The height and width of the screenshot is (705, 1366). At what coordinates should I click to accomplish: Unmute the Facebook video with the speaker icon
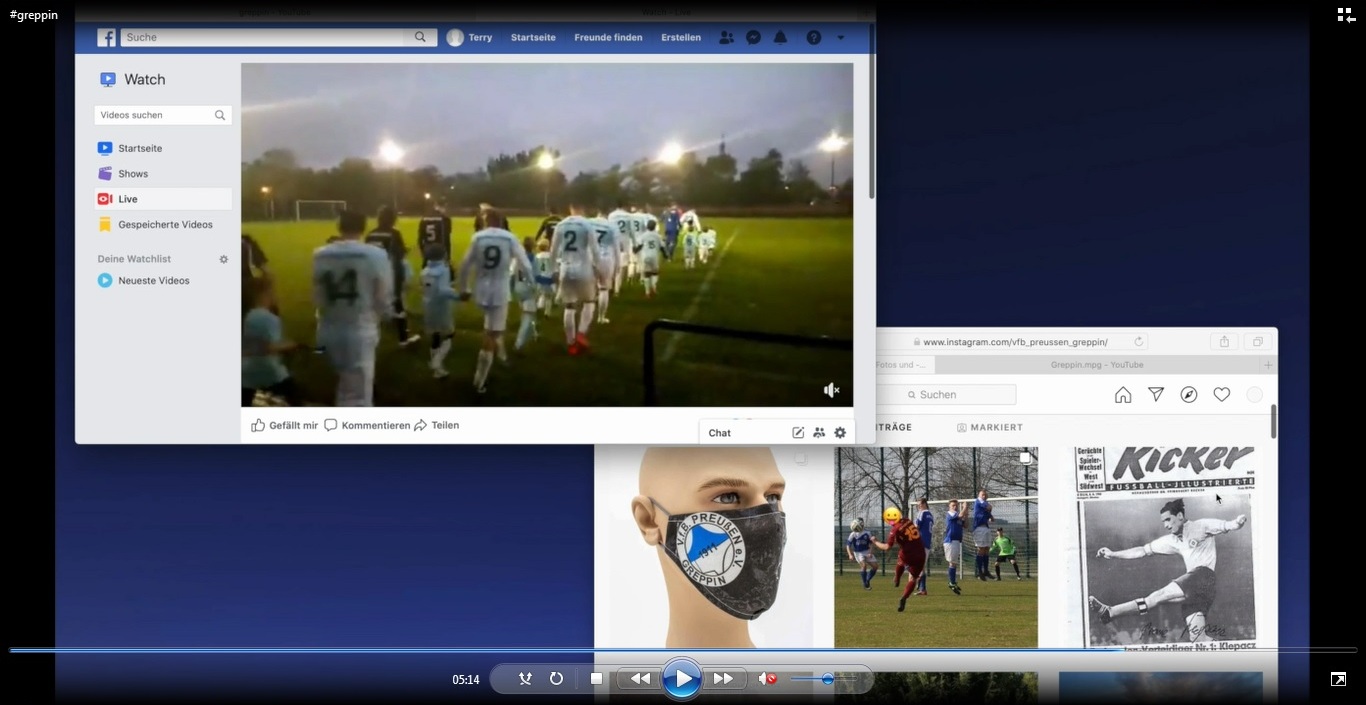click(831, 390)
